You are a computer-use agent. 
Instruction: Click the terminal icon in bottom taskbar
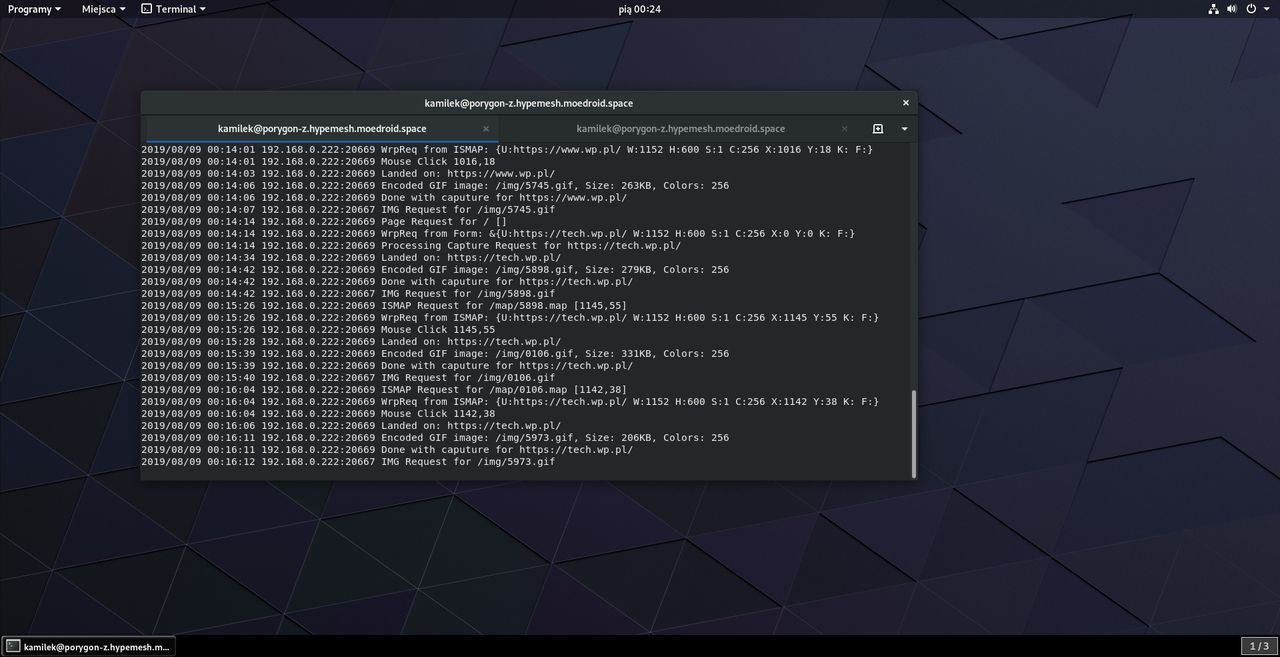point(12,647)
